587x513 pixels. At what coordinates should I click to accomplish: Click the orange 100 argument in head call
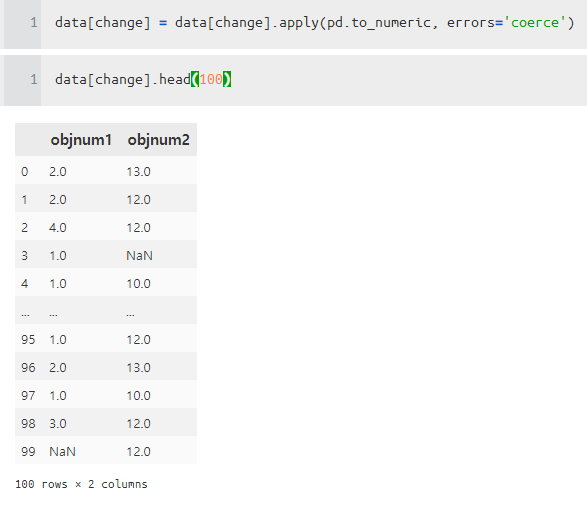tap(211, 79)
